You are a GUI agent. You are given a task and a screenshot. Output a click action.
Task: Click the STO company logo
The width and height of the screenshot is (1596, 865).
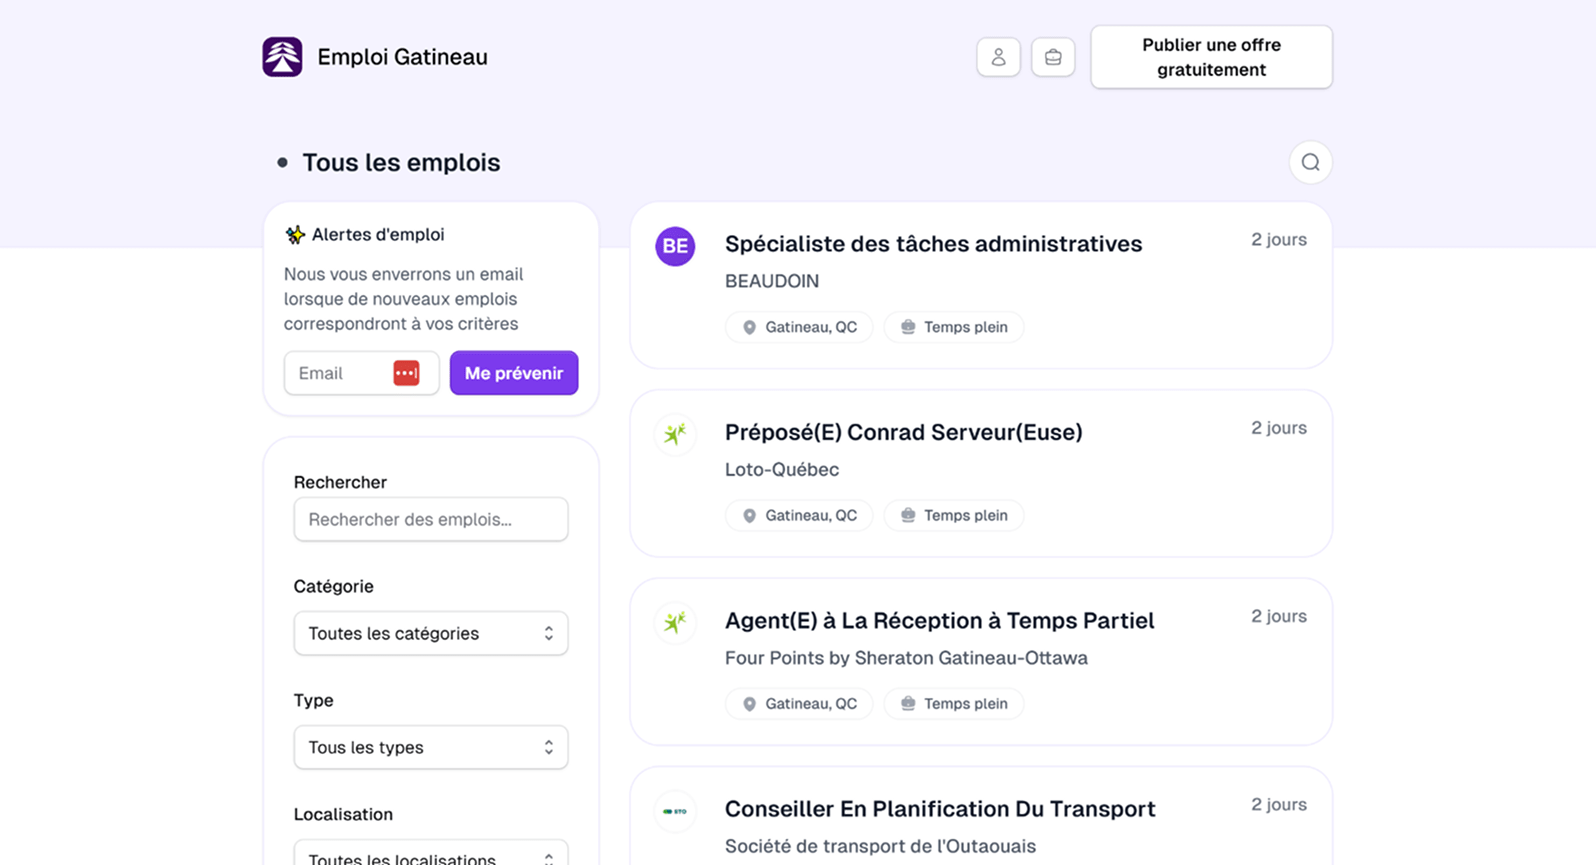pos(675,811)
